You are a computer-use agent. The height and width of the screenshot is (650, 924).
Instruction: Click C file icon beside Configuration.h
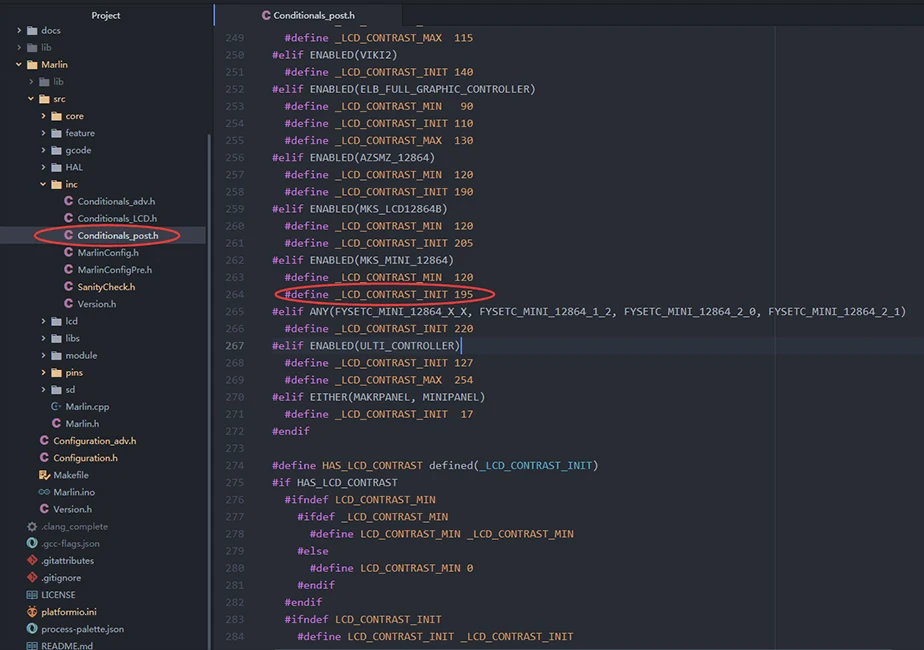click(x=44, y=457)
